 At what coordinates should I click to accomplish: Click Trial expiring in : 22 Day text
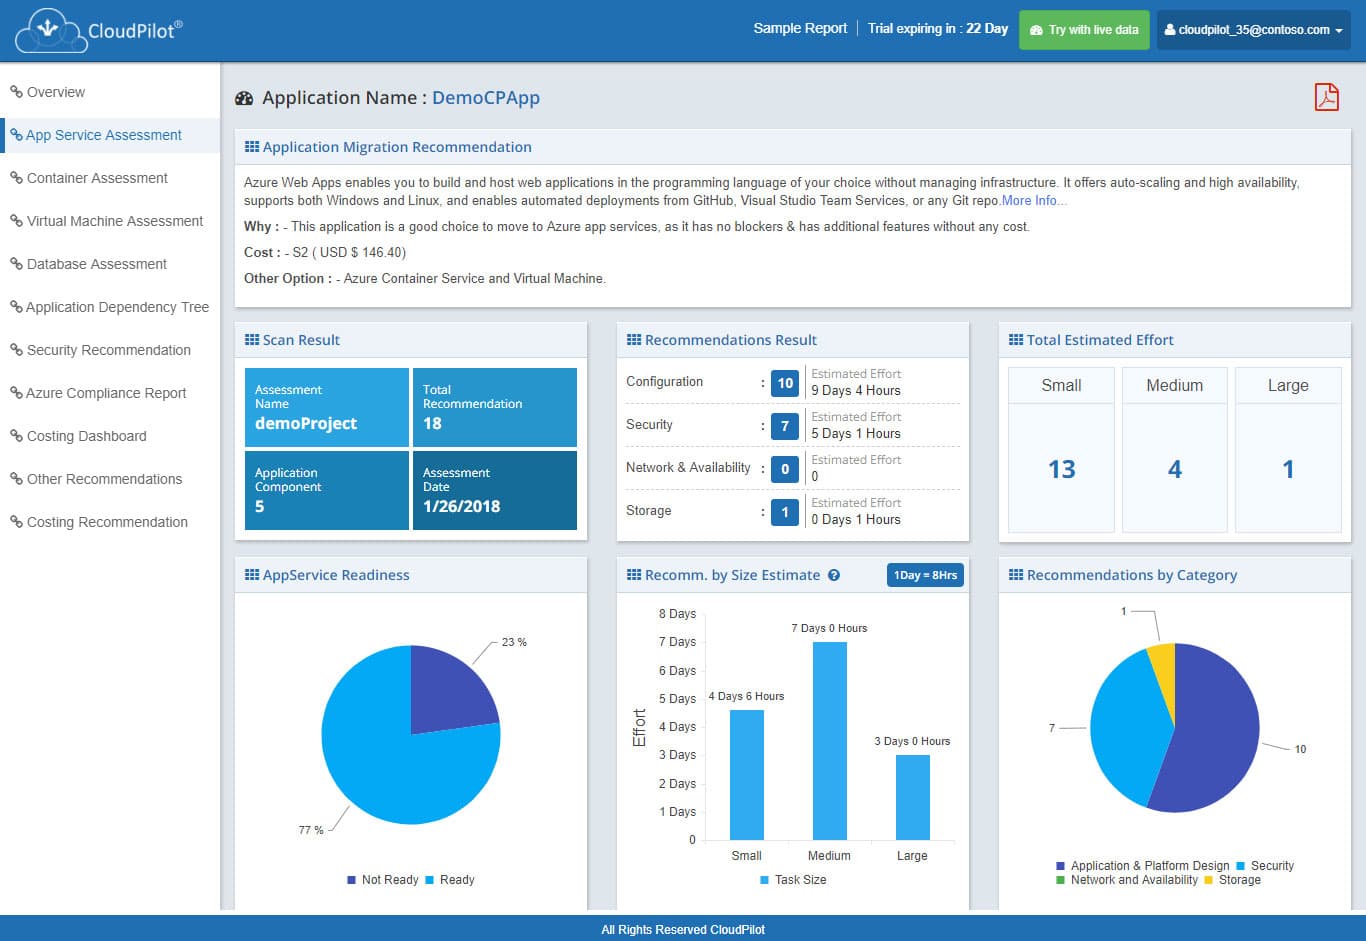(x=938, y=28)
